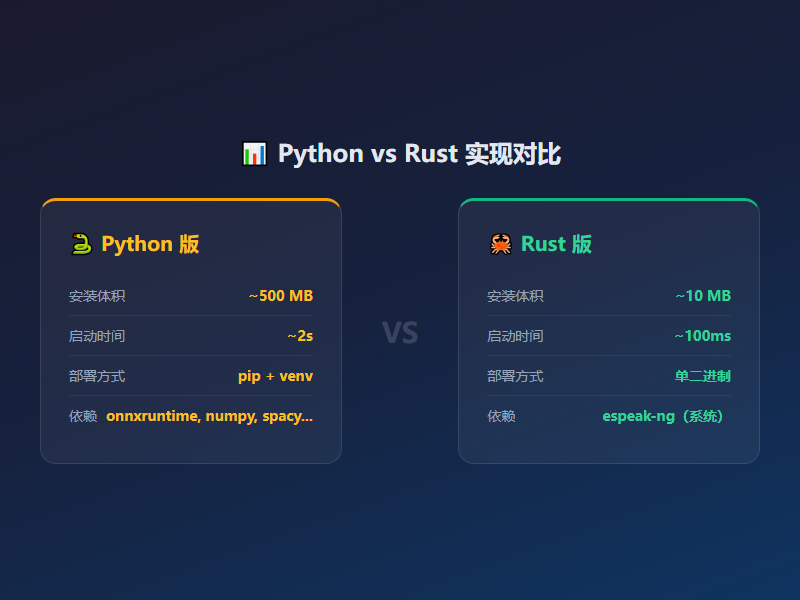The width and height of the screenshot is (800, 600).
Task: Click 安装体积 label in the Python card
Action: point(97,296)
